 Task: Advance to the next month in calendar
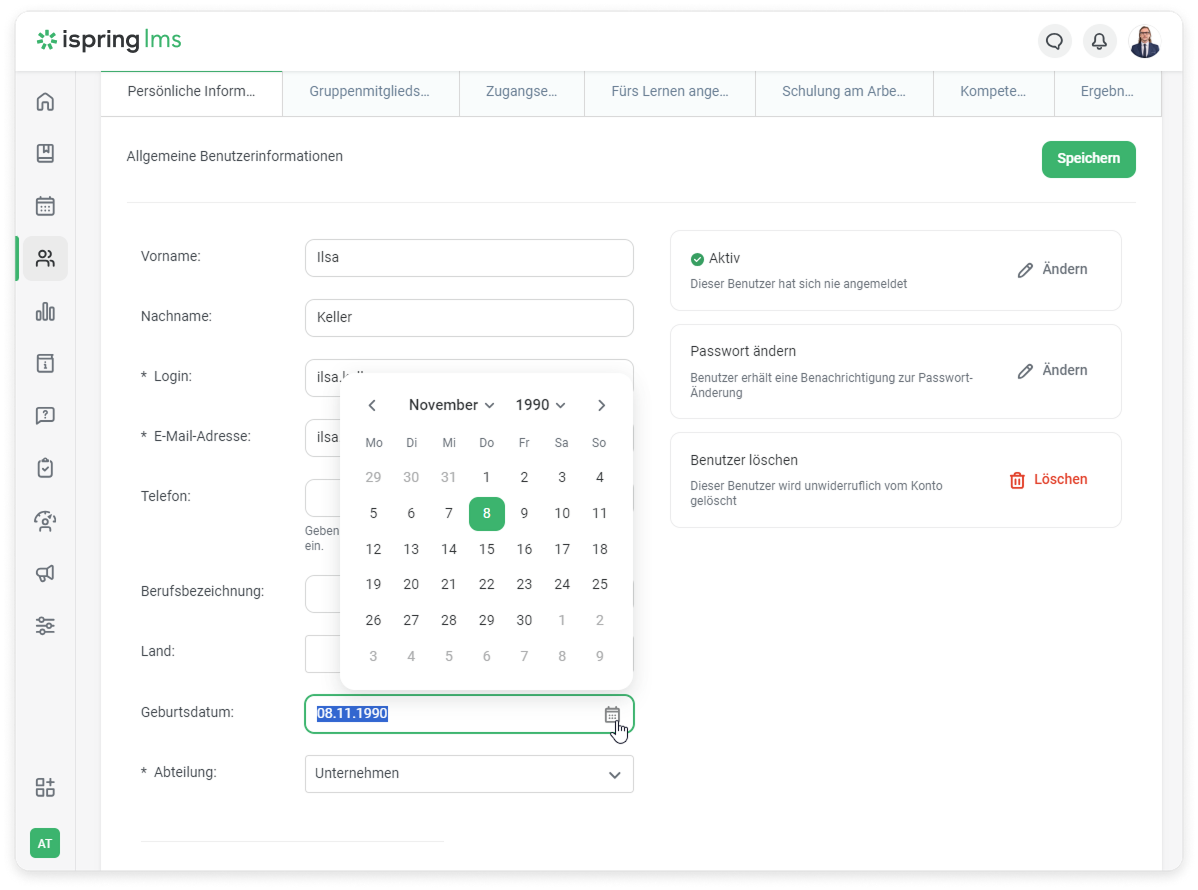coord(601,405)
